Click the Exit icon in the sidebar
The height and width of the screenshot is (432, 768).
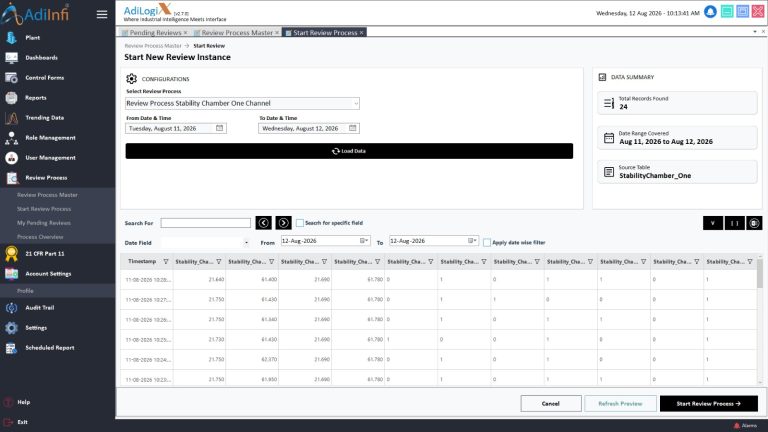[8, 422]
